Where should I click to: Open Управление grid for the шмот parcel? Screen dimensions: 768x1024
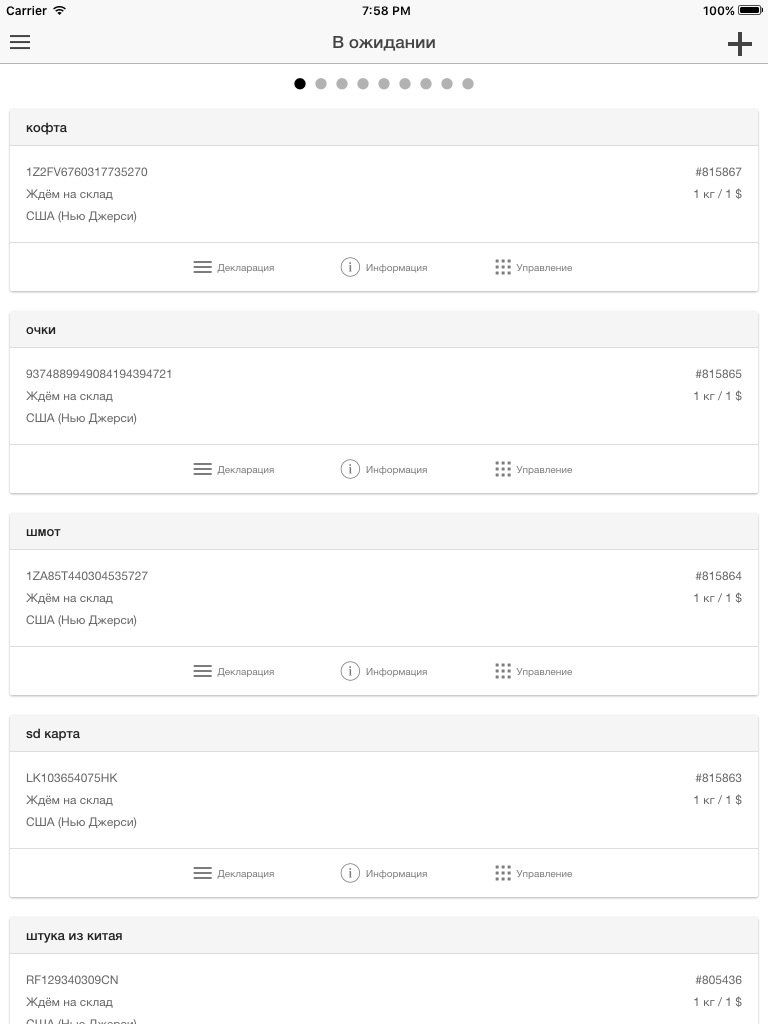pos(533,672)
